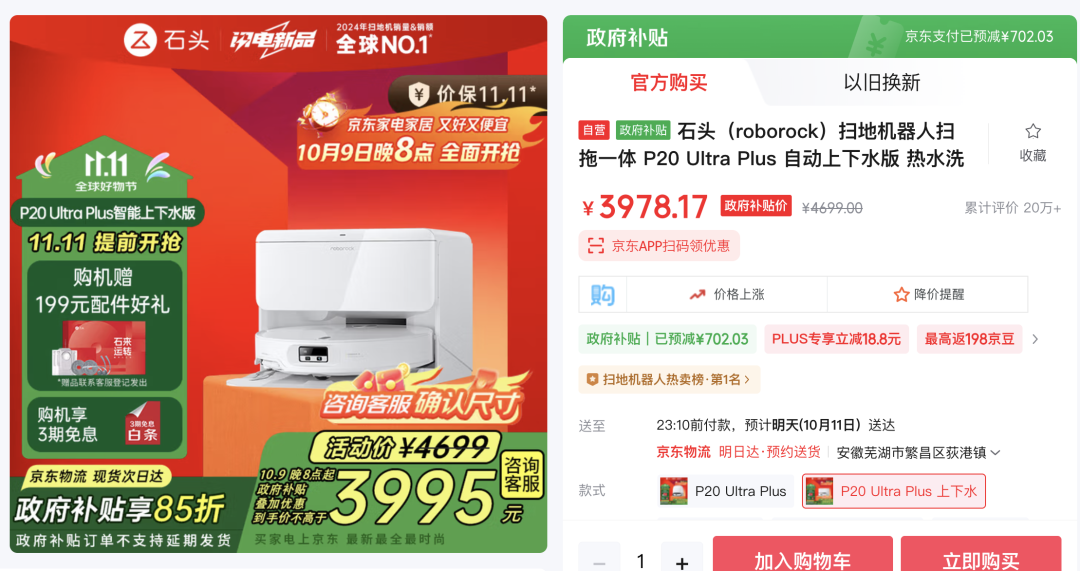Click the yellow 咨询客服 badge on the product image

click(x=521, y=475)
